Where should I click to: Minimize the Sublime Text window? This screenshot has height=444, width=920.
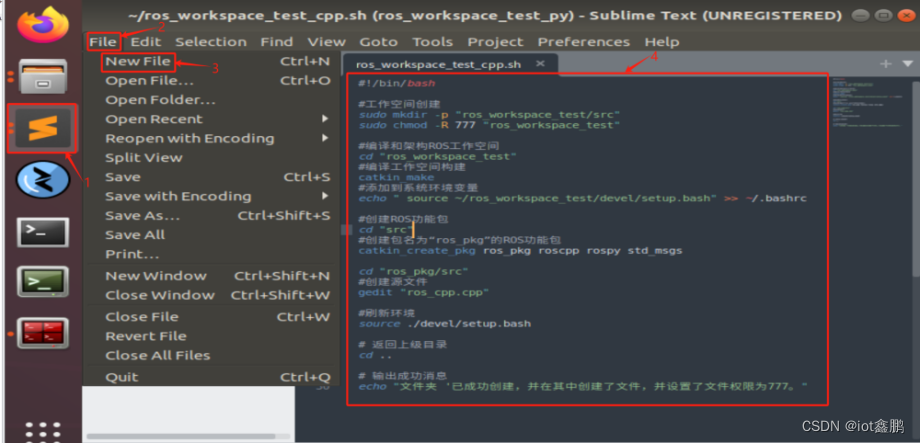(x=861, y=16)
